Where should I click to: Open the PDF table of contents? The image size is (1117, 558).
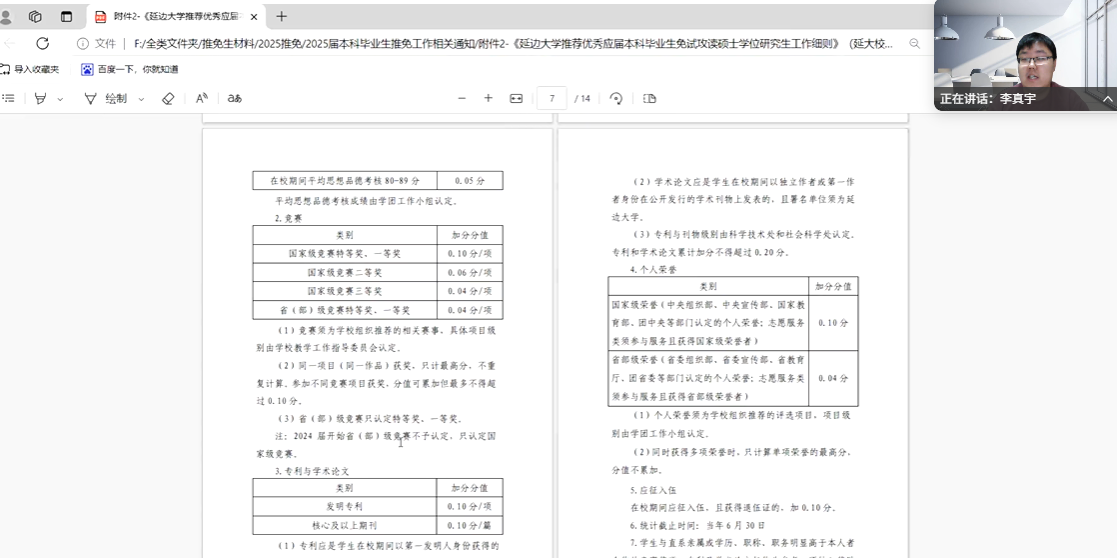click(9, 98)
